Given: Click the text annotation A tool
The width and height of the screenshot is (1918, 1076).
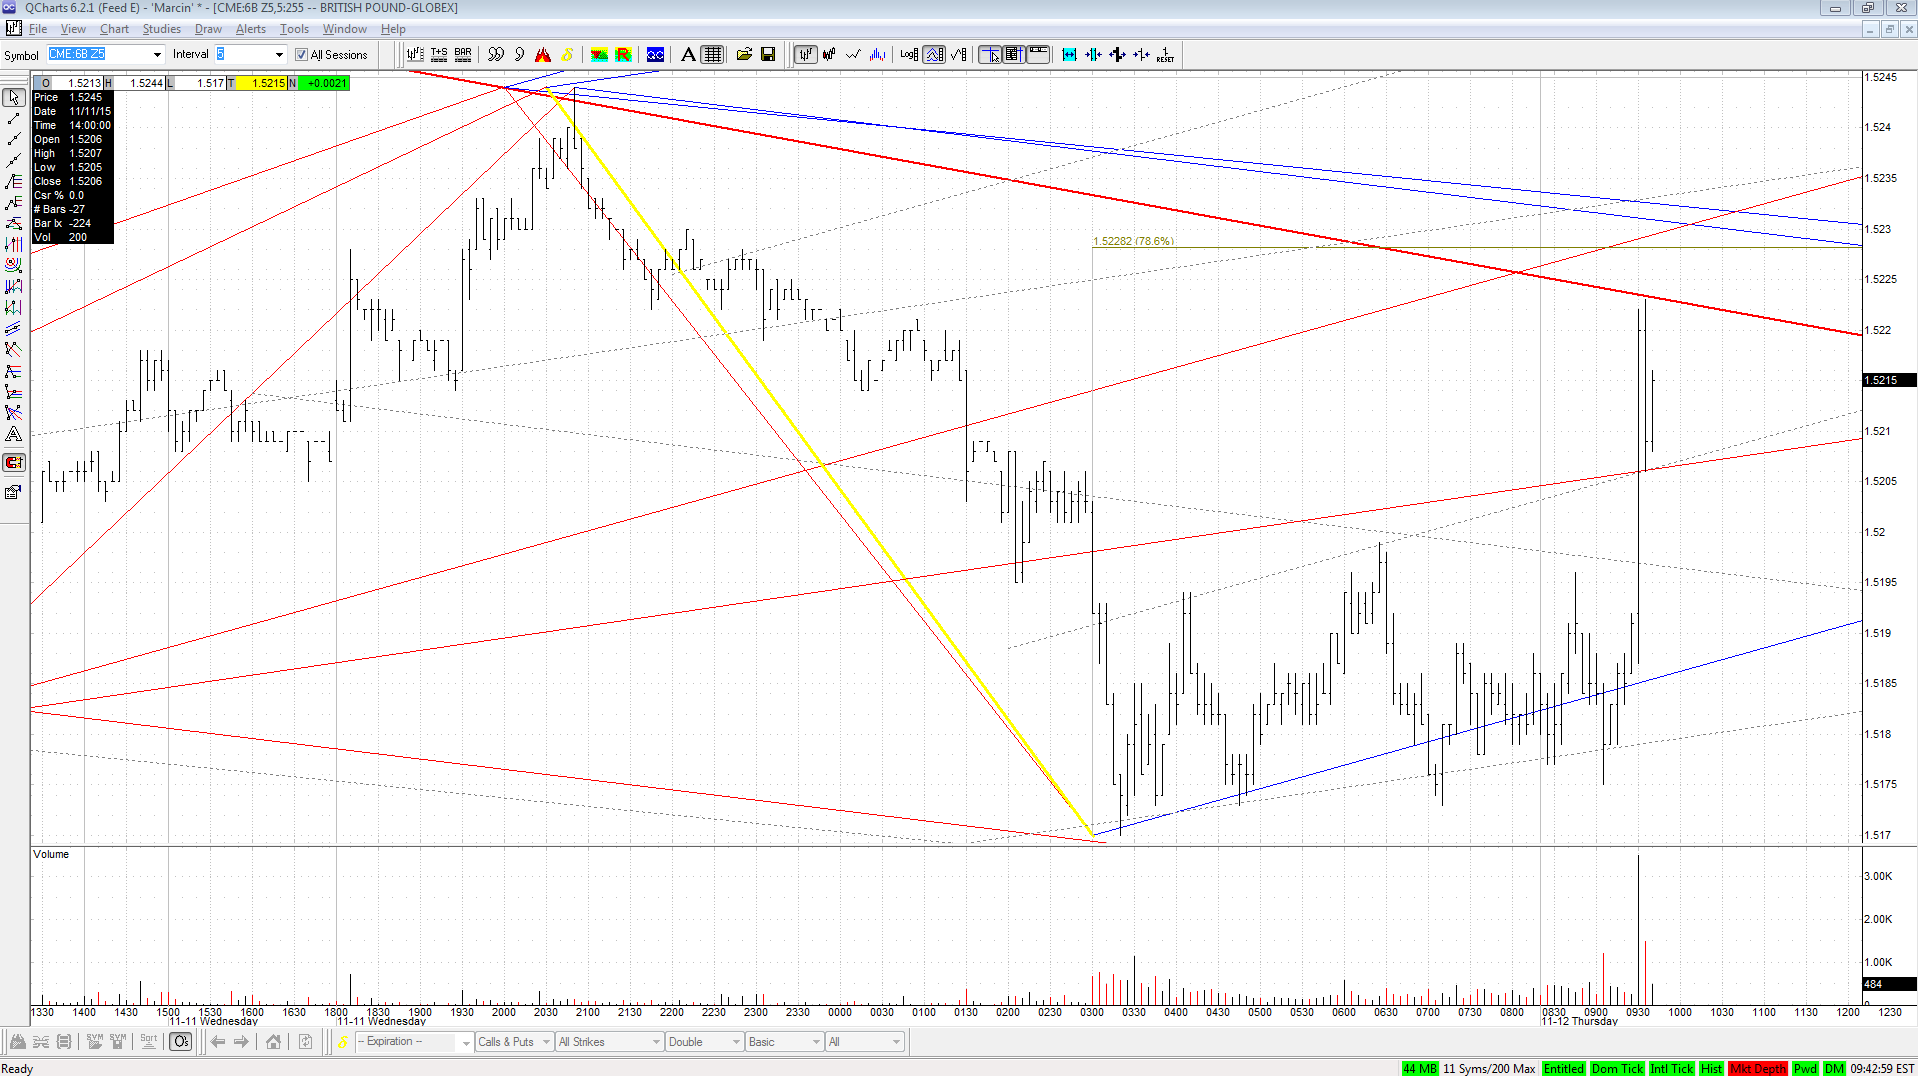Looking at the screenshot, I should [x=688, y=54].
